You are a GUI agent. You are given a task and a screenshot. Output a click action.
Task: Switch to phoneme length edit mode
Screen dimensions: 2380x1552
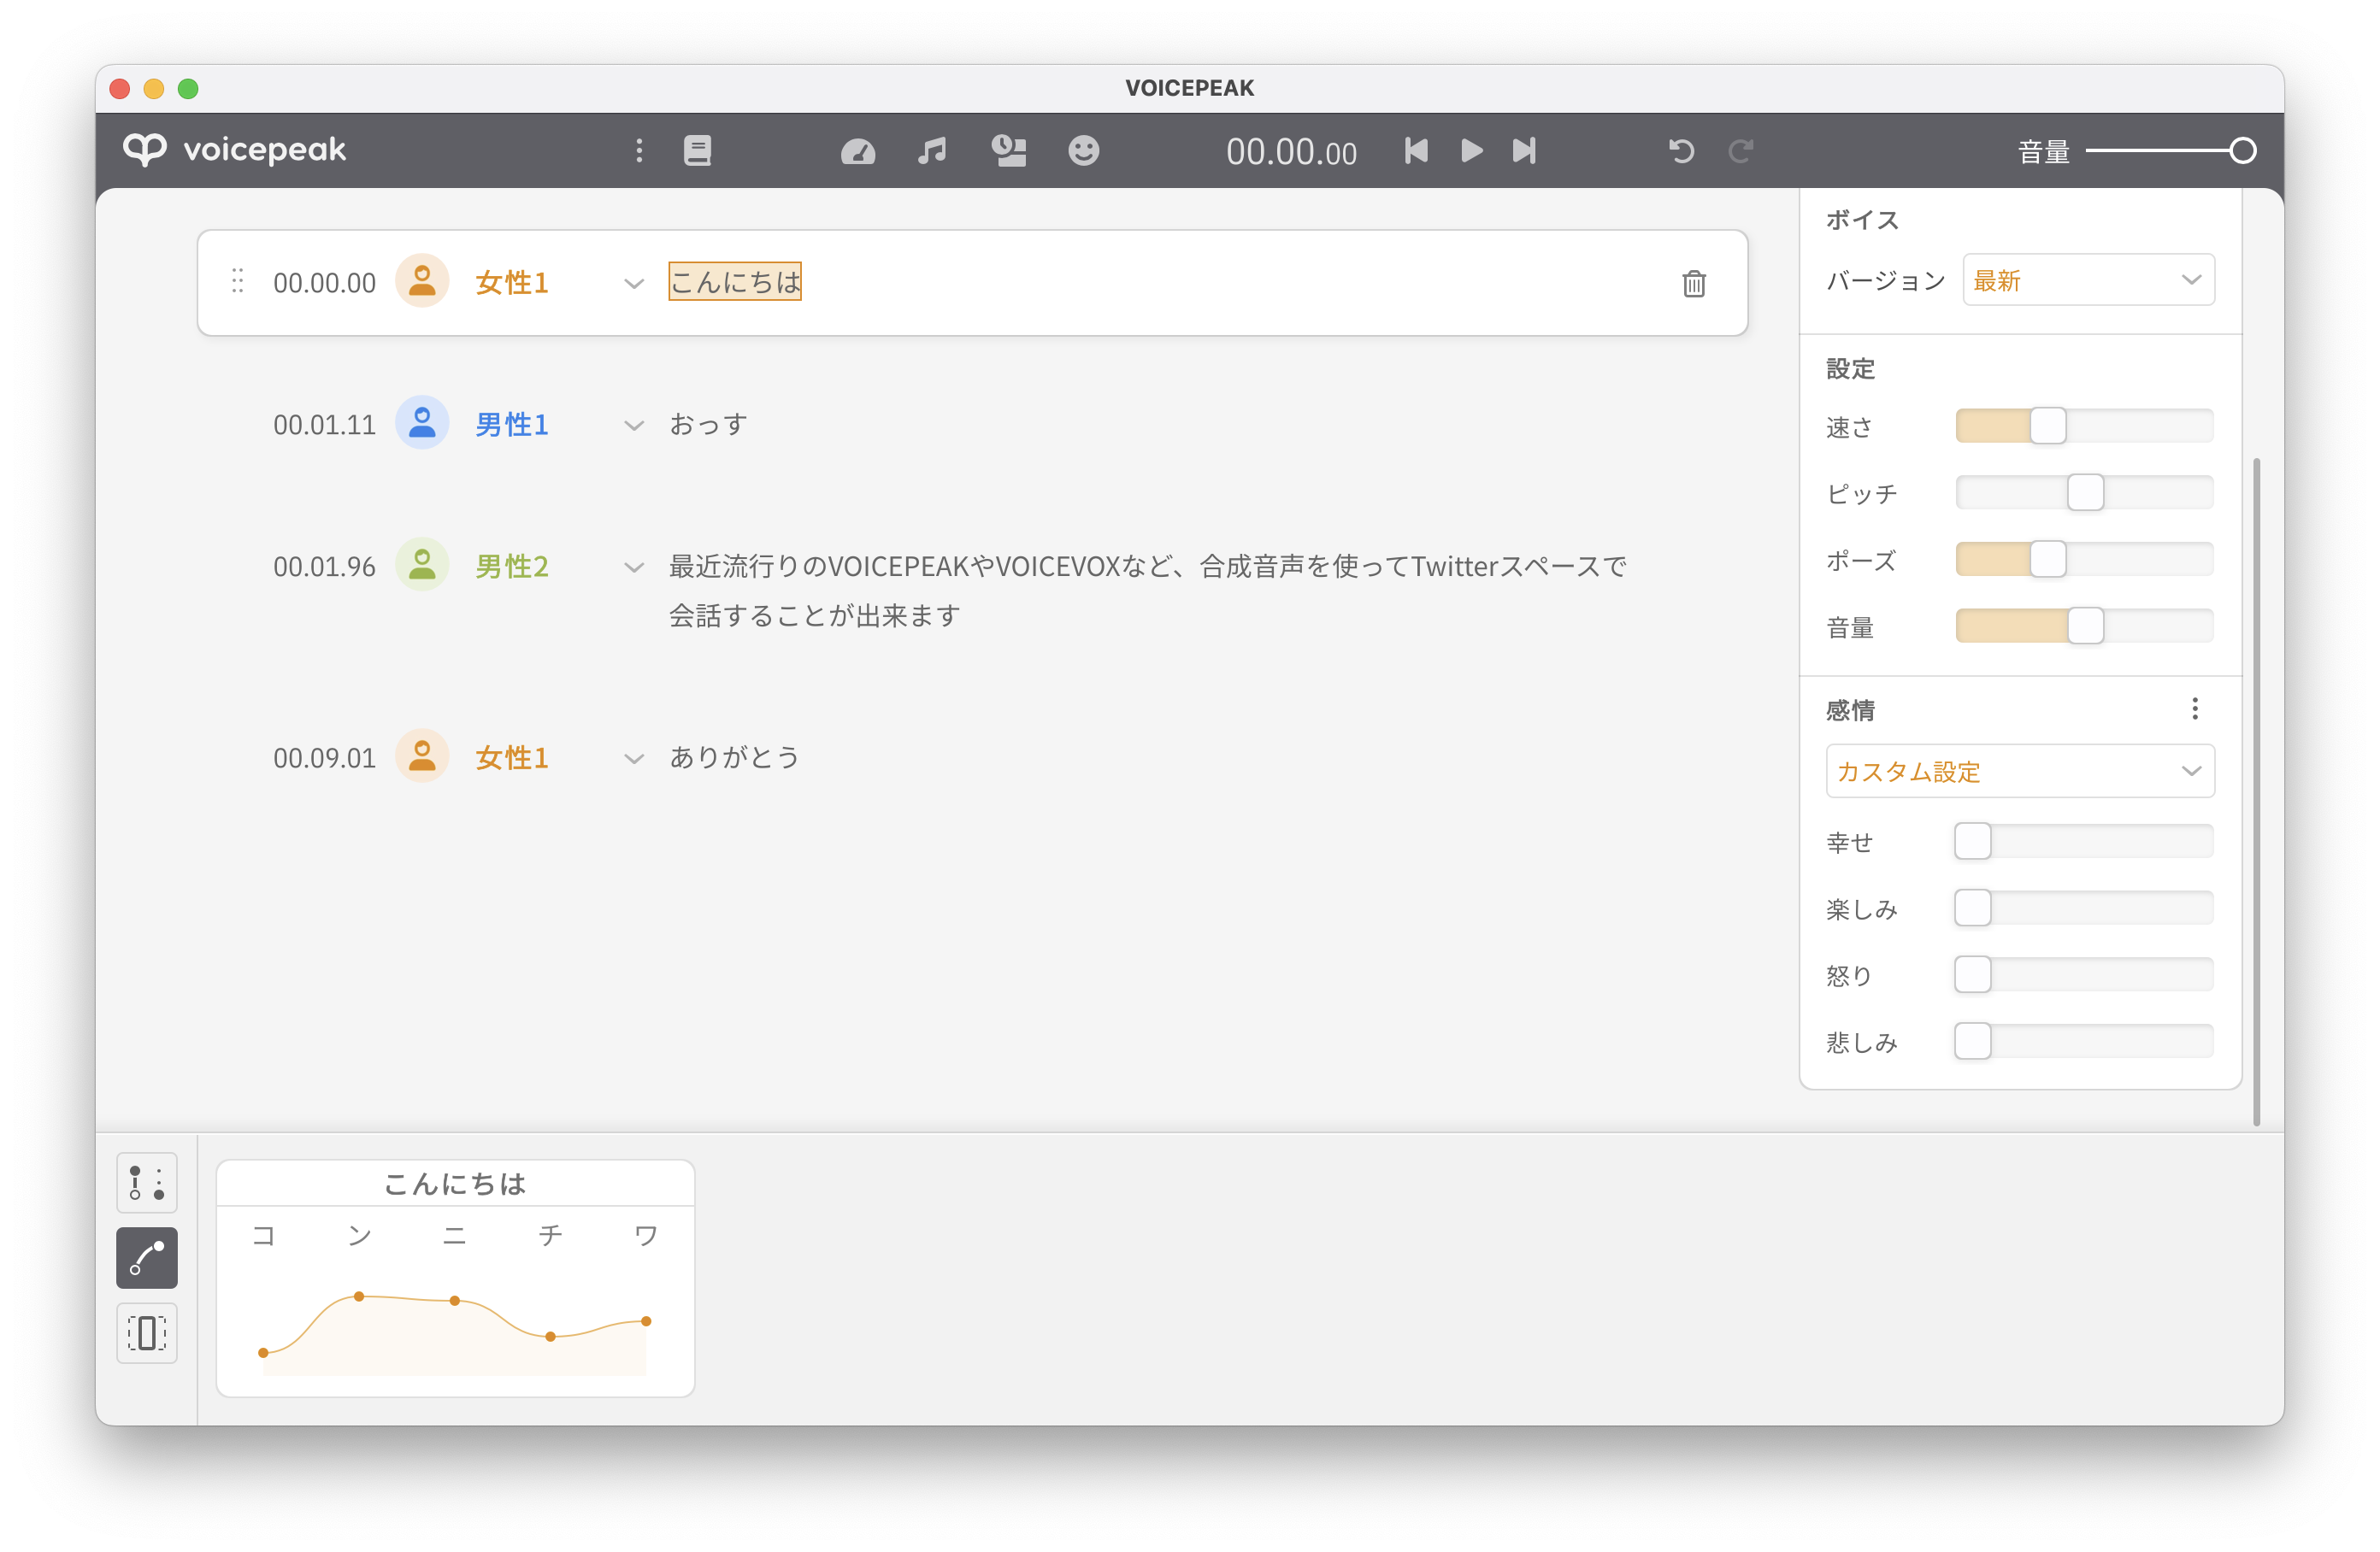[x=147, y=1333]
